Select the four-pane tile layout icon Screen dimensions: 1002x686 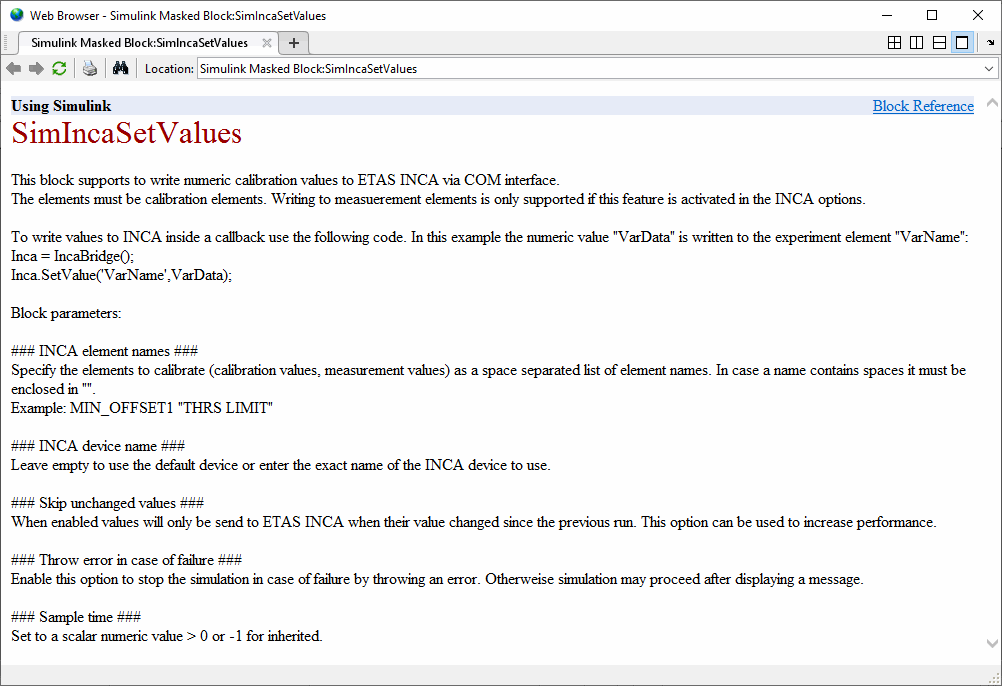(x=895, y=43)
